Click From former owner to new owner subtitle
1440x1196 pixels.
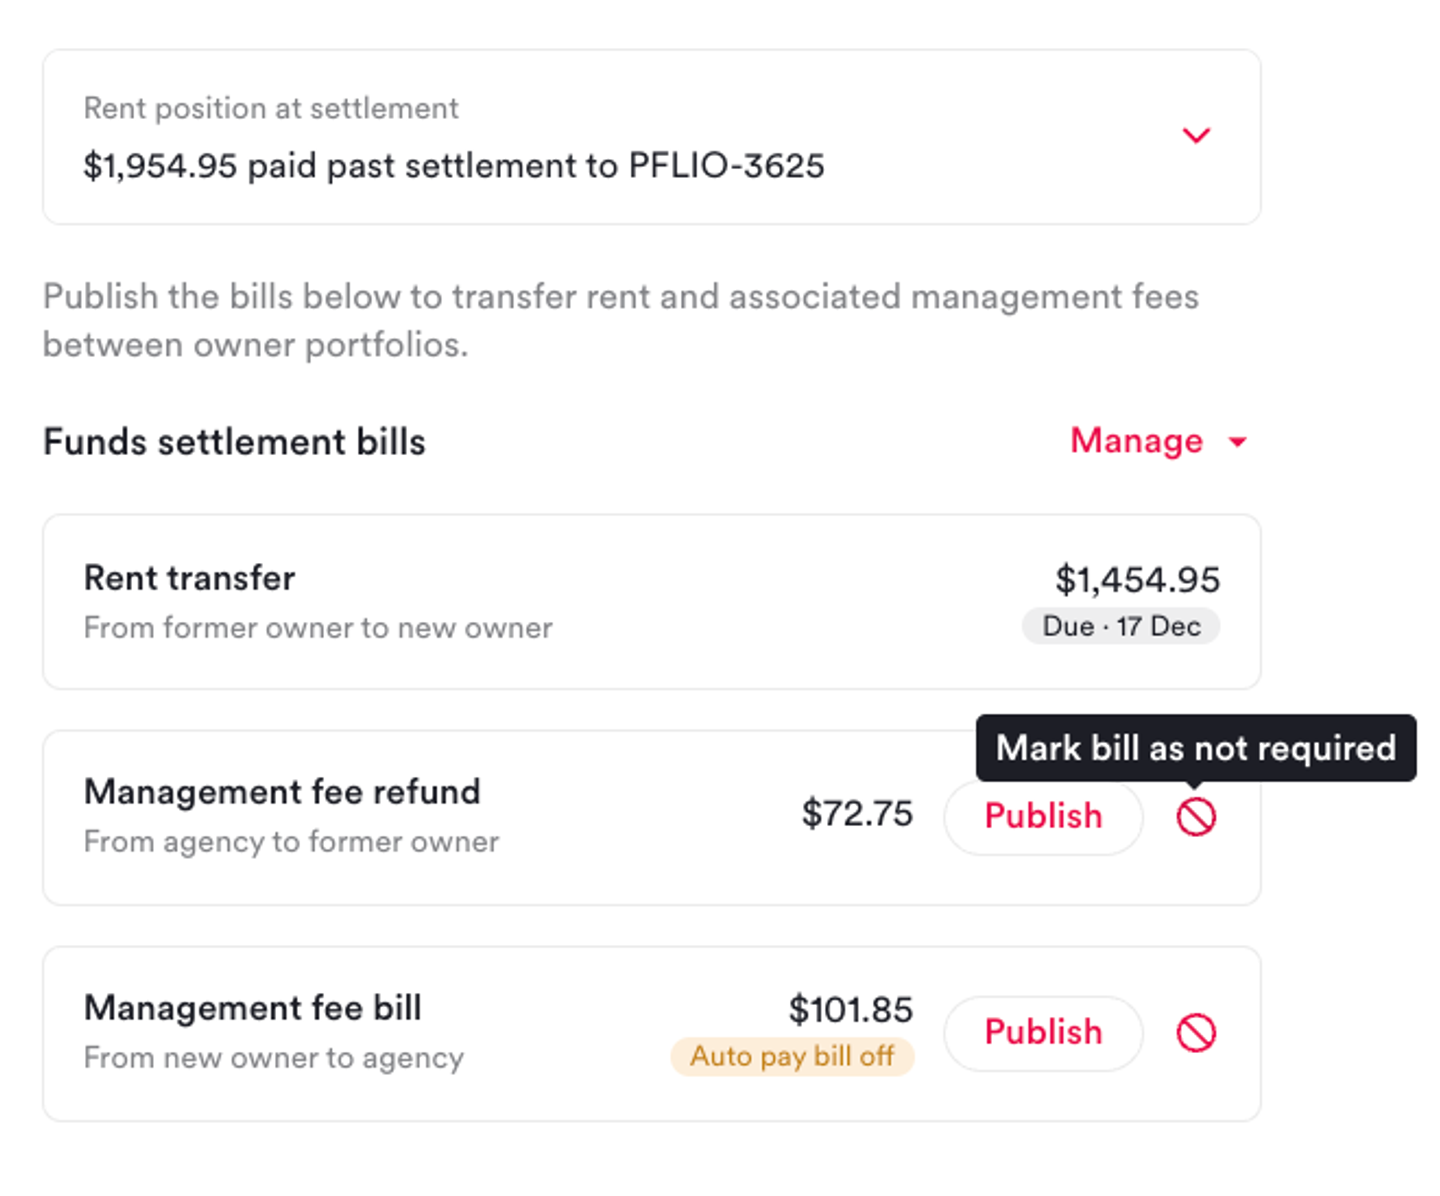(318, 628)
